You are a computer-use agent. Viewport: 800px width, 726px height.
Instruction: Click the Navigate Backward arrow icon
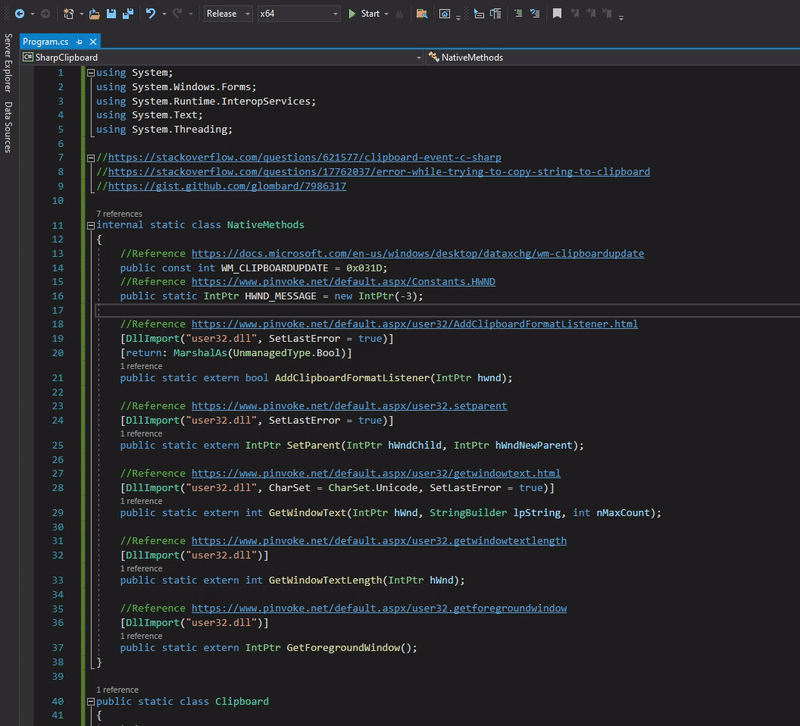tap(20, 11)
